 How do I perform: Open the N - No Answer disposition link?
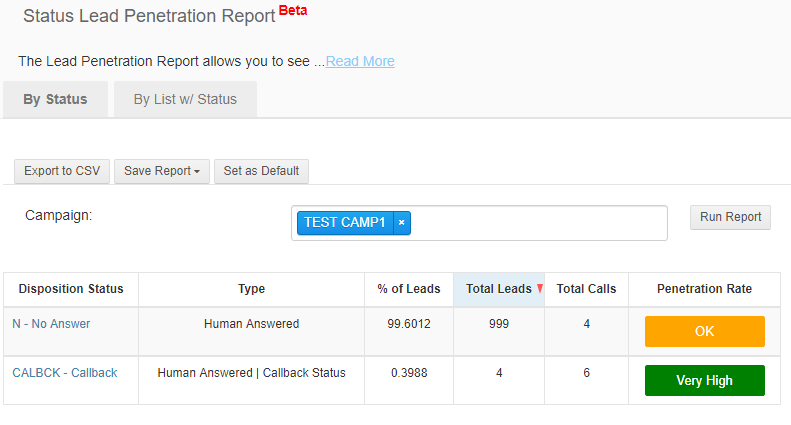50,324
